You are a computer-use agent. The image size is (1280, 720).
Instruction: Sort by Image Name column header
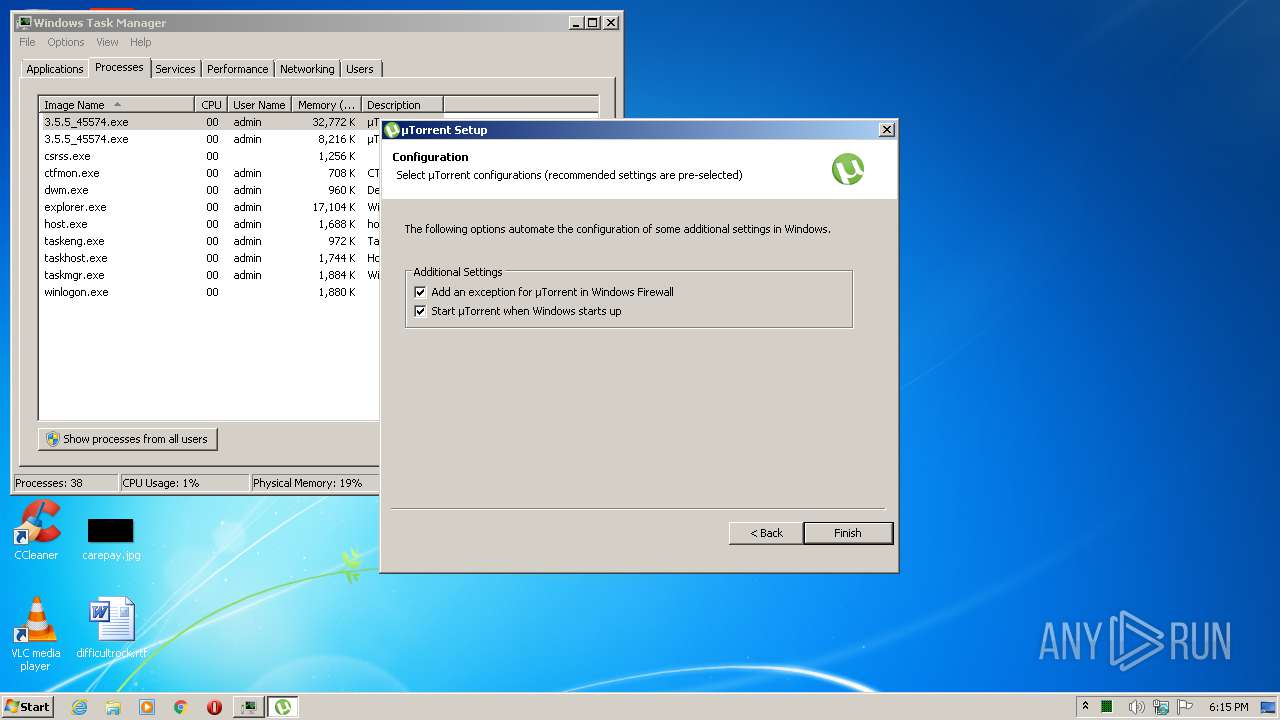[116, 105]
